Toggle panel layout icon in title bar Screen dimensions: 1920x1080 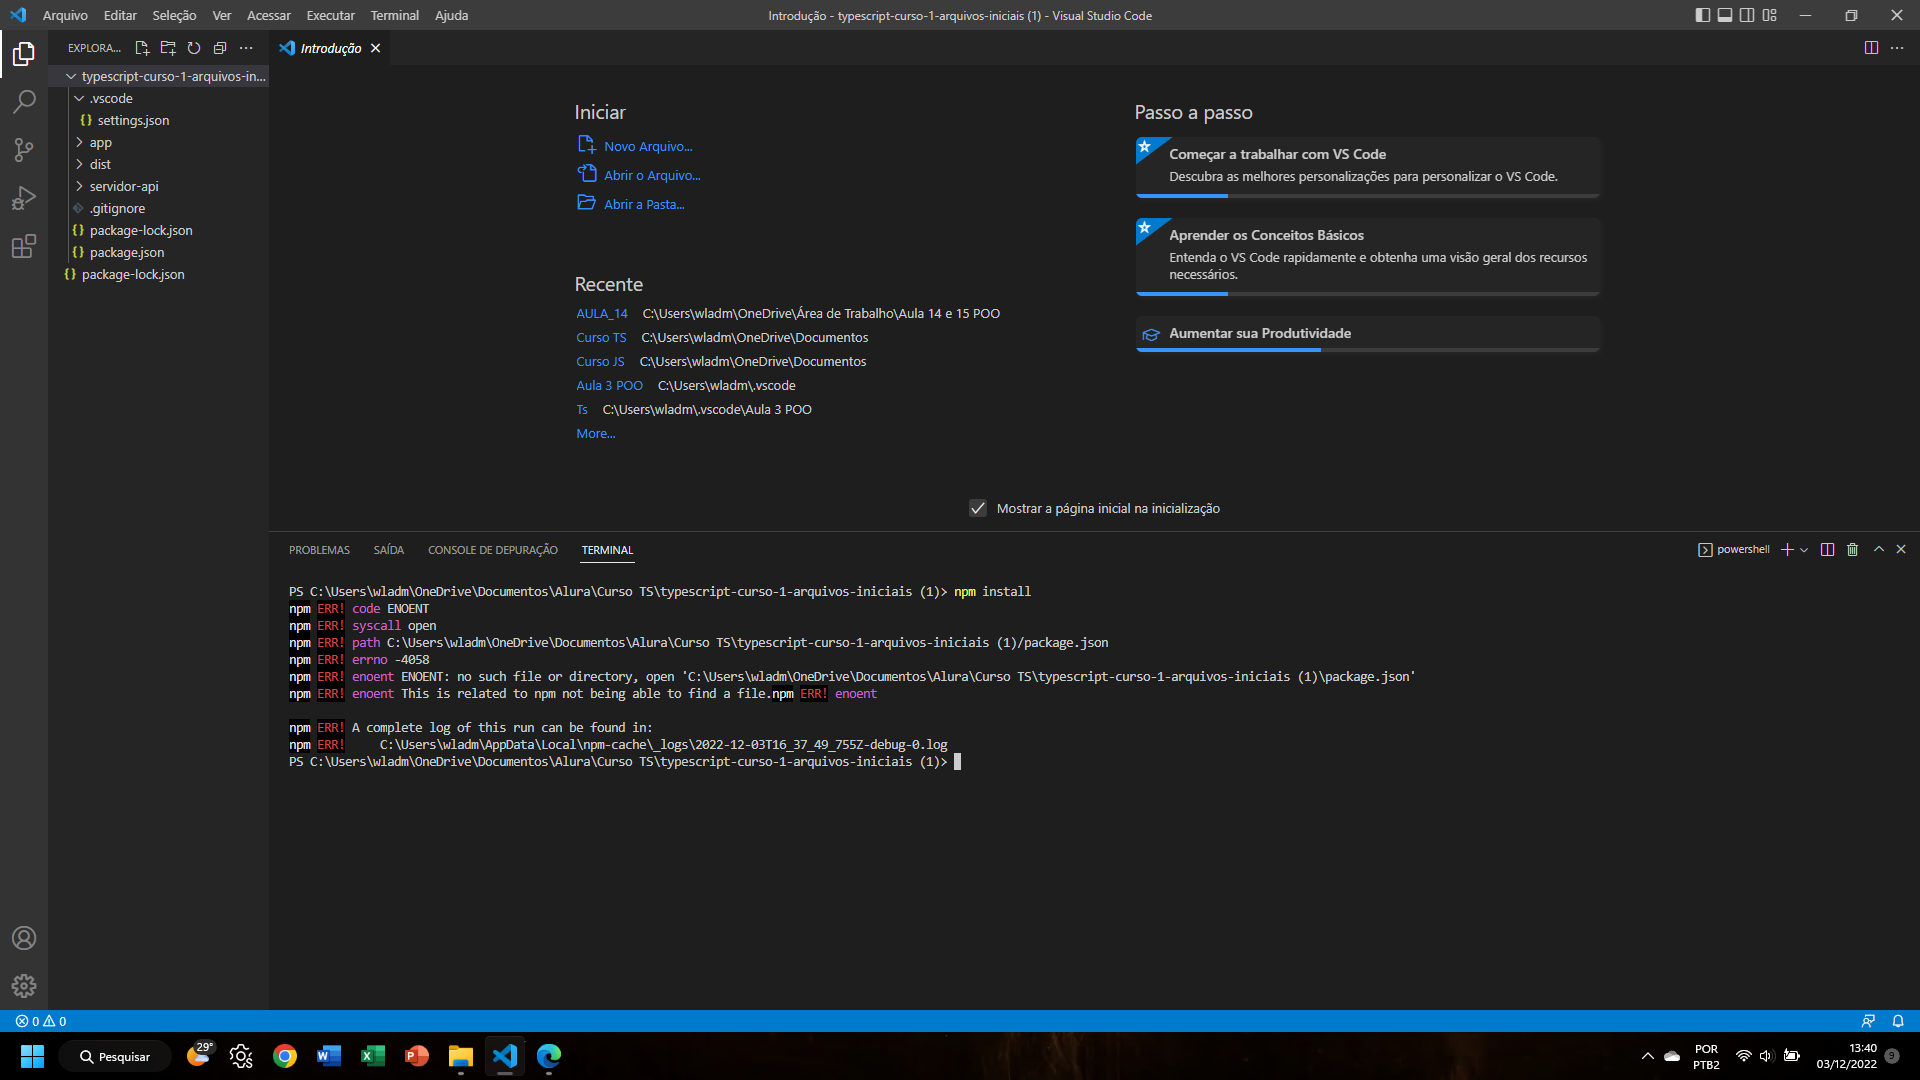tap(1725, 15)
